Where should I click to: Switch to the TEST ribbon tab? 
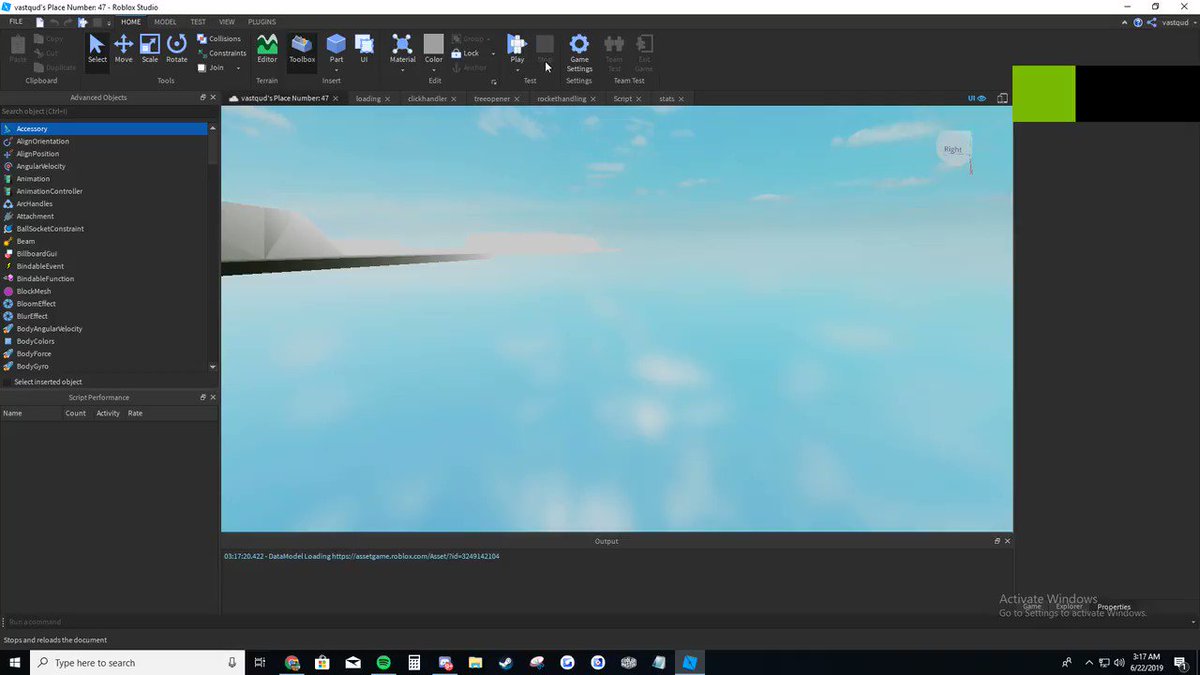[x=198, y=21]
